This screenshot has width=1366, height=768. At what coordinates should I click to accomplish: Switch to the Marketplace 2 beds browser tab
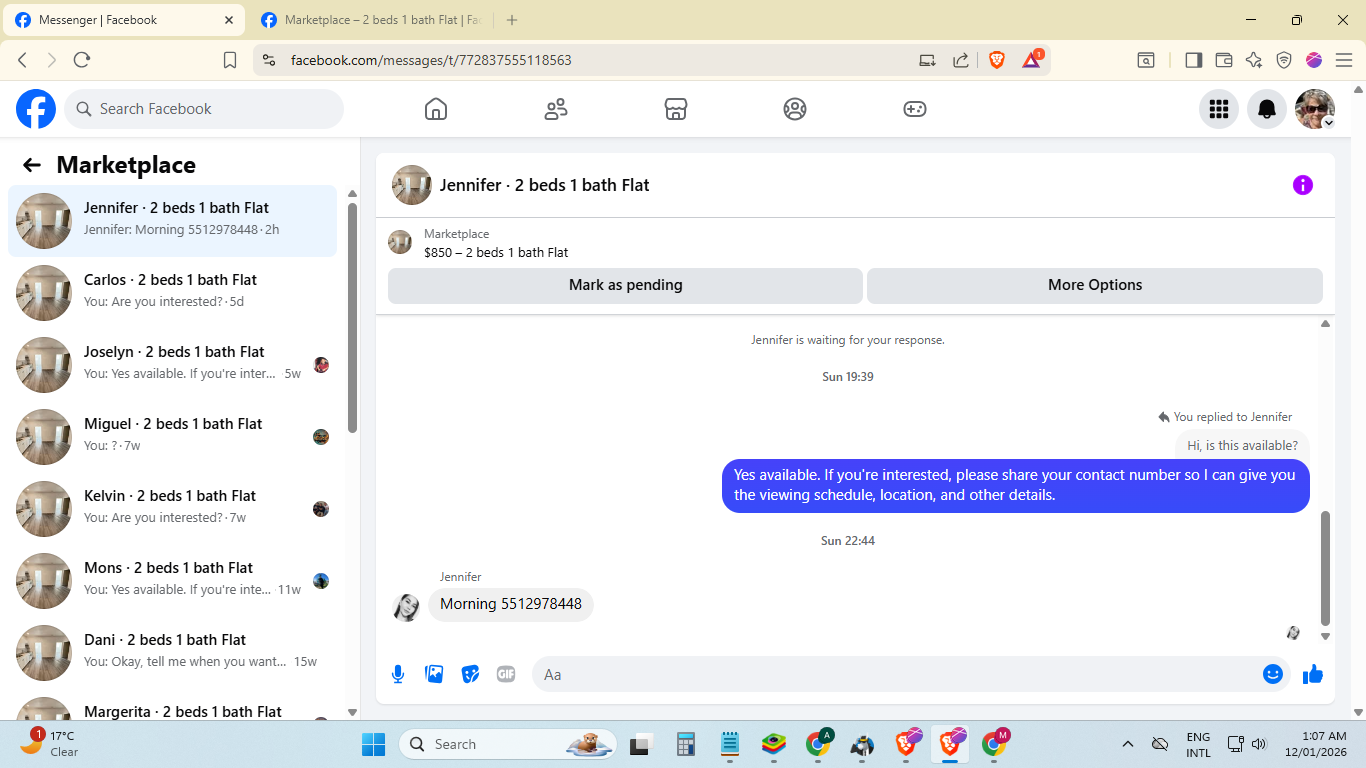point(372,20)
